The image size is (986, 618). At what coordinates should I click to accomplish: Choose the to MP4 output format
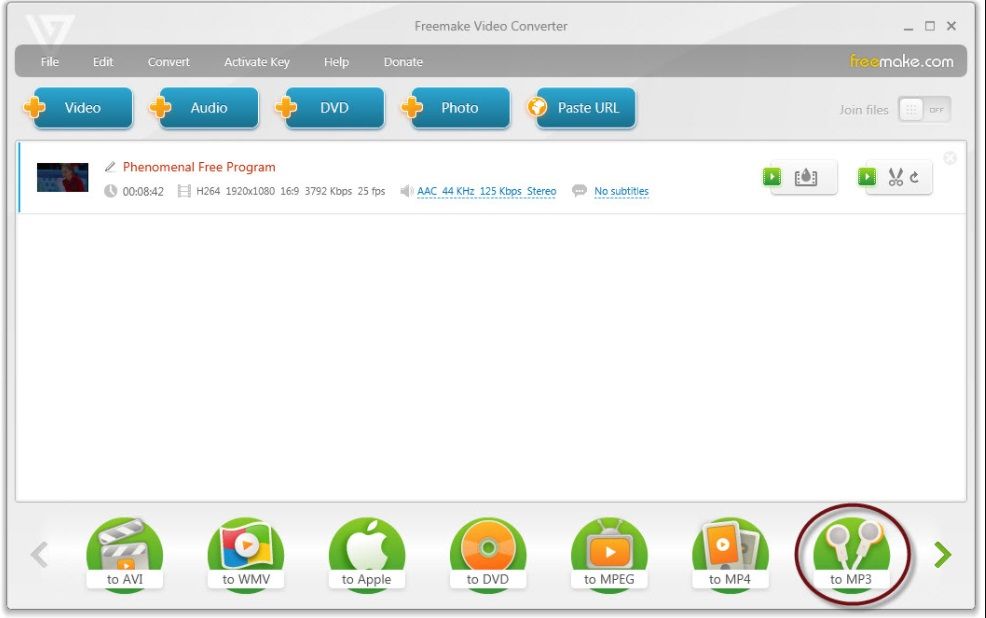pos(730,553)
